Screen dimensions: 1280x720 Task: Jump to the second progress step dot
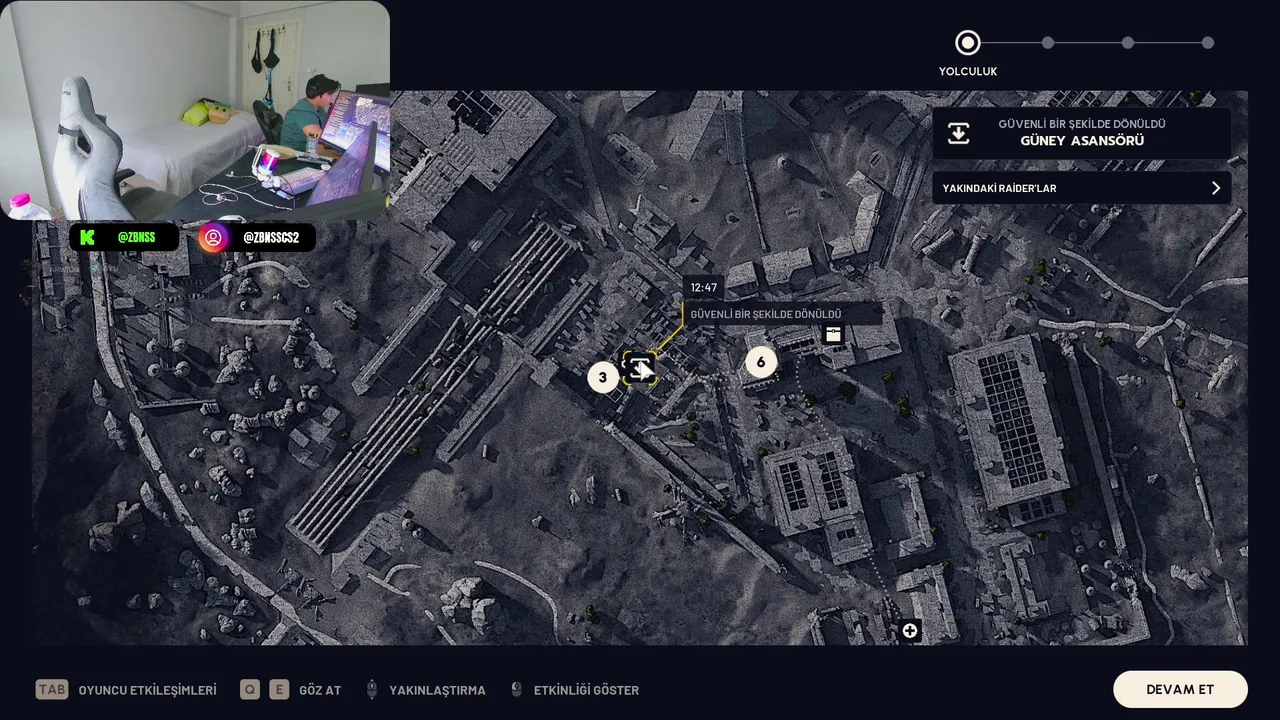(x=1047, y=43)
